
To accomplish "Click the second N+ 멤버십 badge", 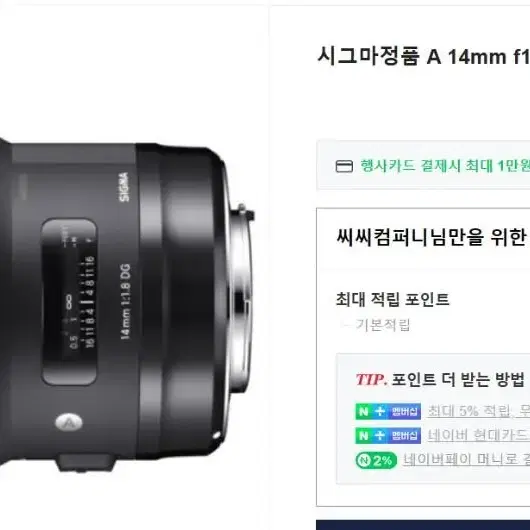I will coord(388,435).
